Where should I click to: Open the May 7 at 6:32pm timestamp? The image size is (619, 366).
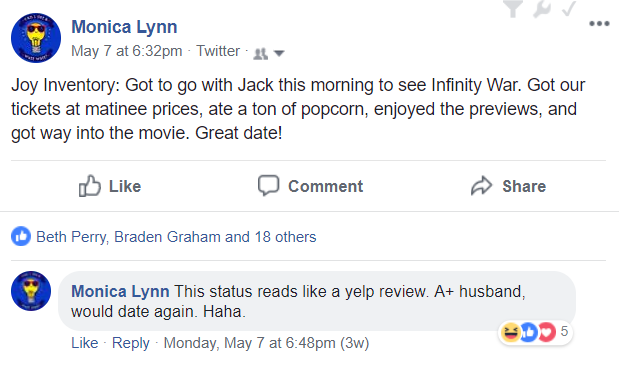click(127, 51)
